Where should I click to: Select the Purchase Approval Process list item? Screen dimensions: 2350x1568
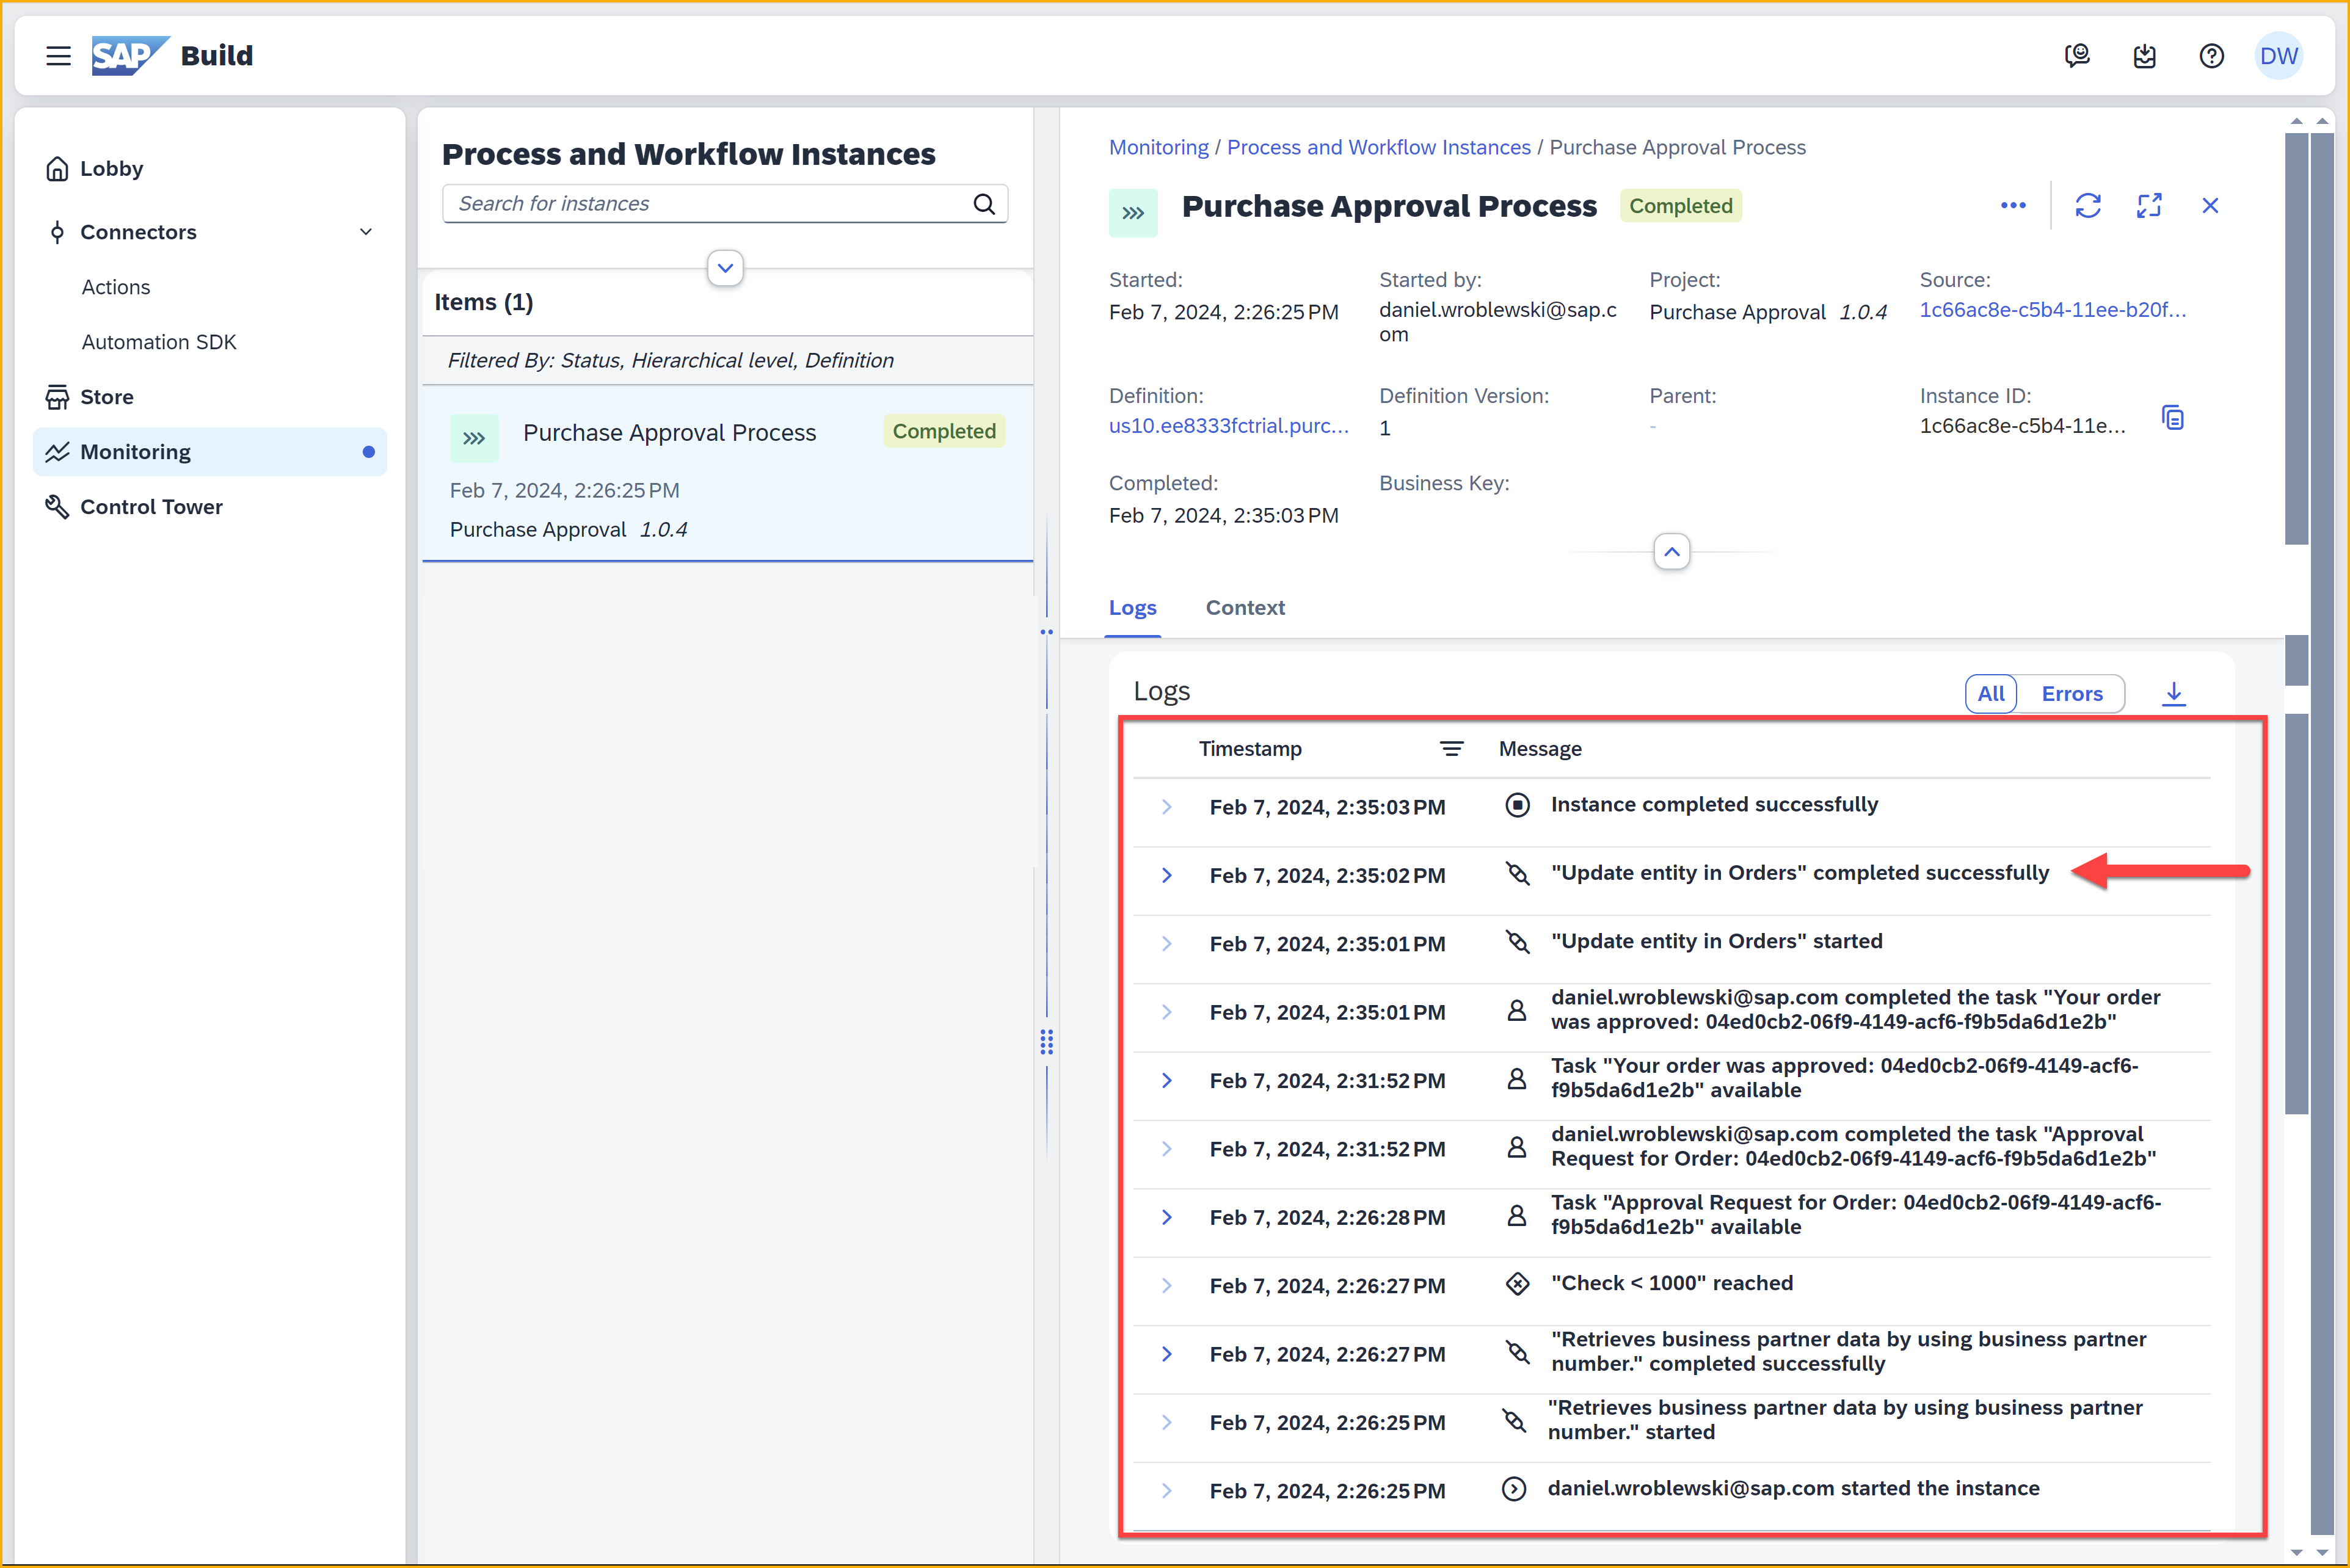(x=727, y=474)
